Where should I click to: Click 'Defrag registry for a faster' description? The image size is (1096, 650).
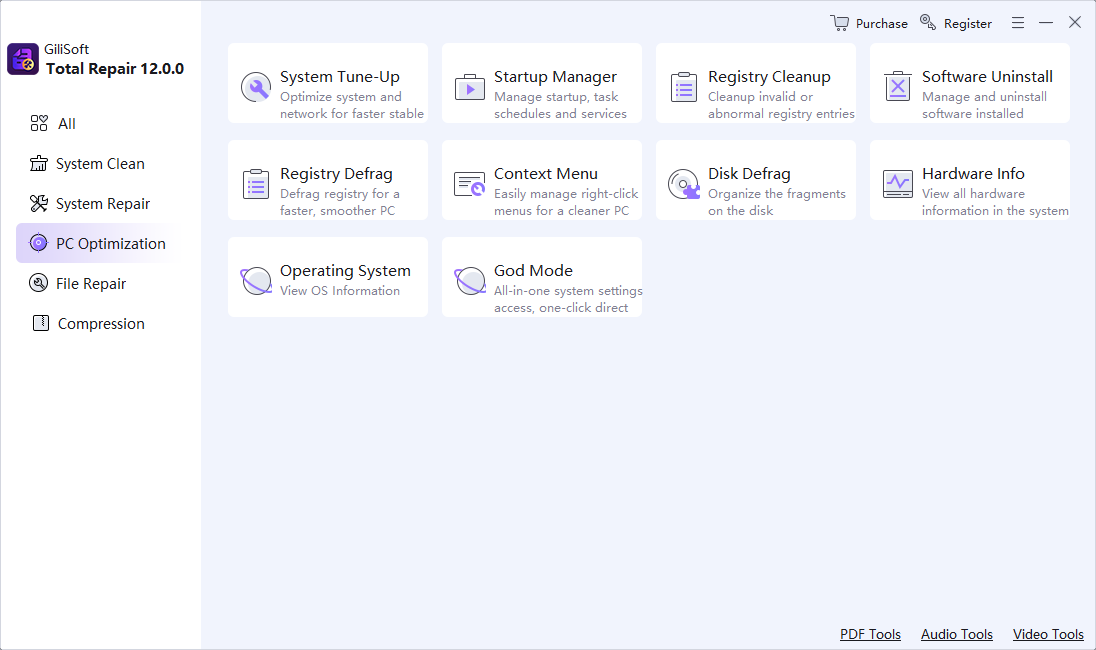pyautogui.click(x=340, y=202)
